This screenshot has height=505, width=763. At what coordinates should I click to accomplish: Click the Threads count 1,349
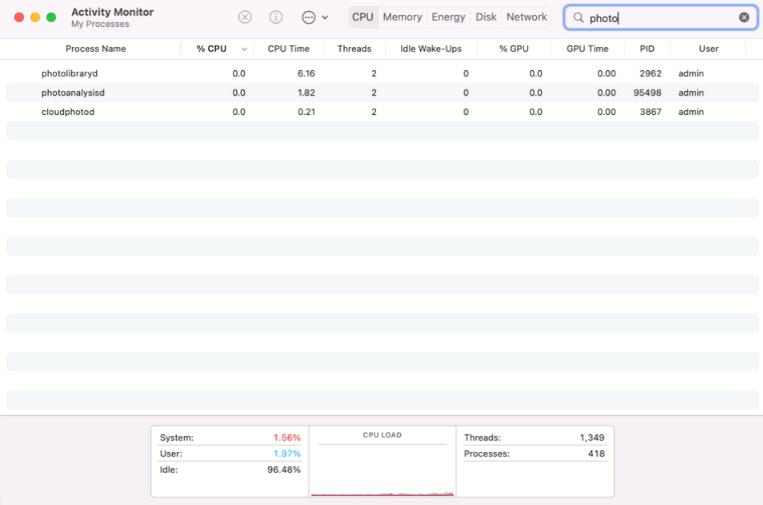592,437
